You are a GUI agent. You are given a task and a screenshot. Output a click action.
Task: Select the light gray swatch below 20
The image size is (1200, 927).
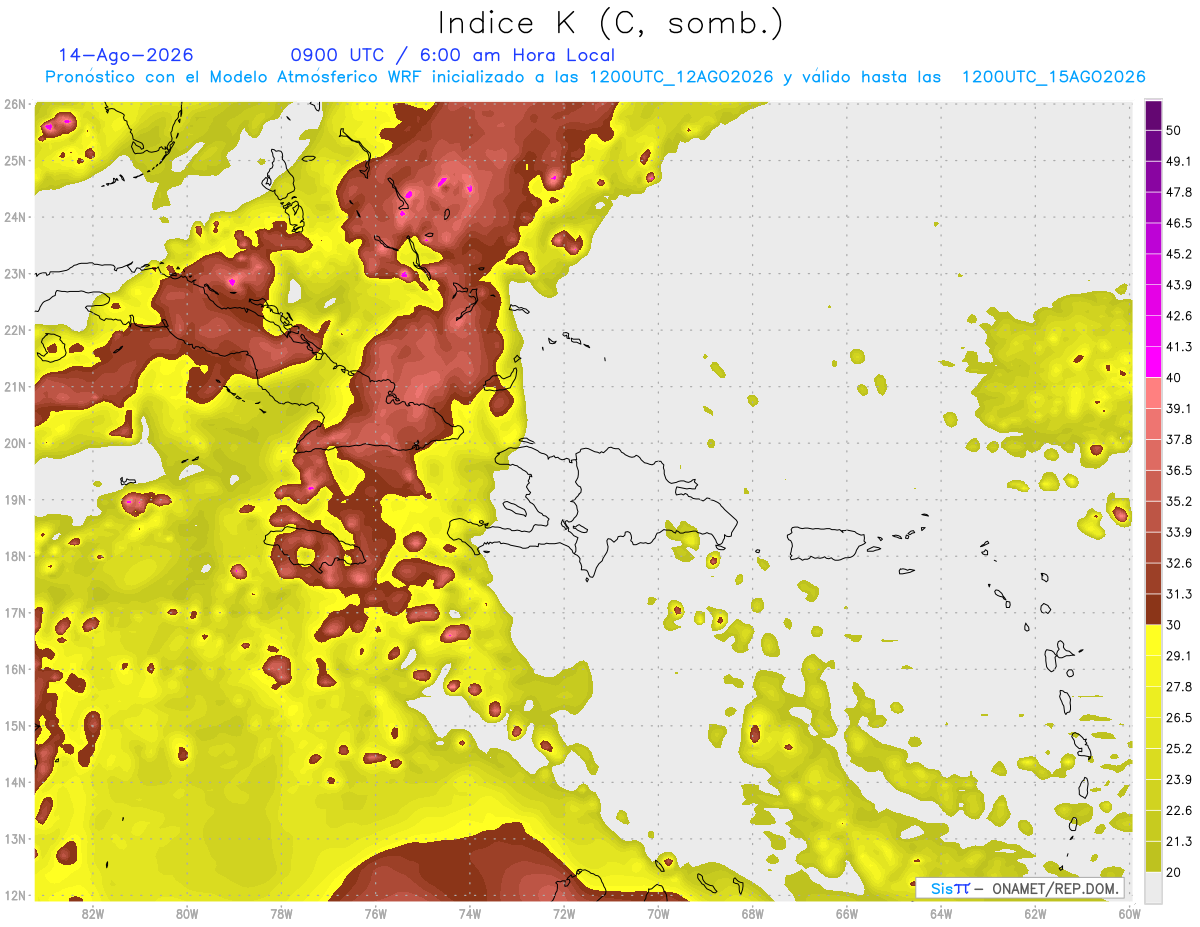(x=1153, y=886)
